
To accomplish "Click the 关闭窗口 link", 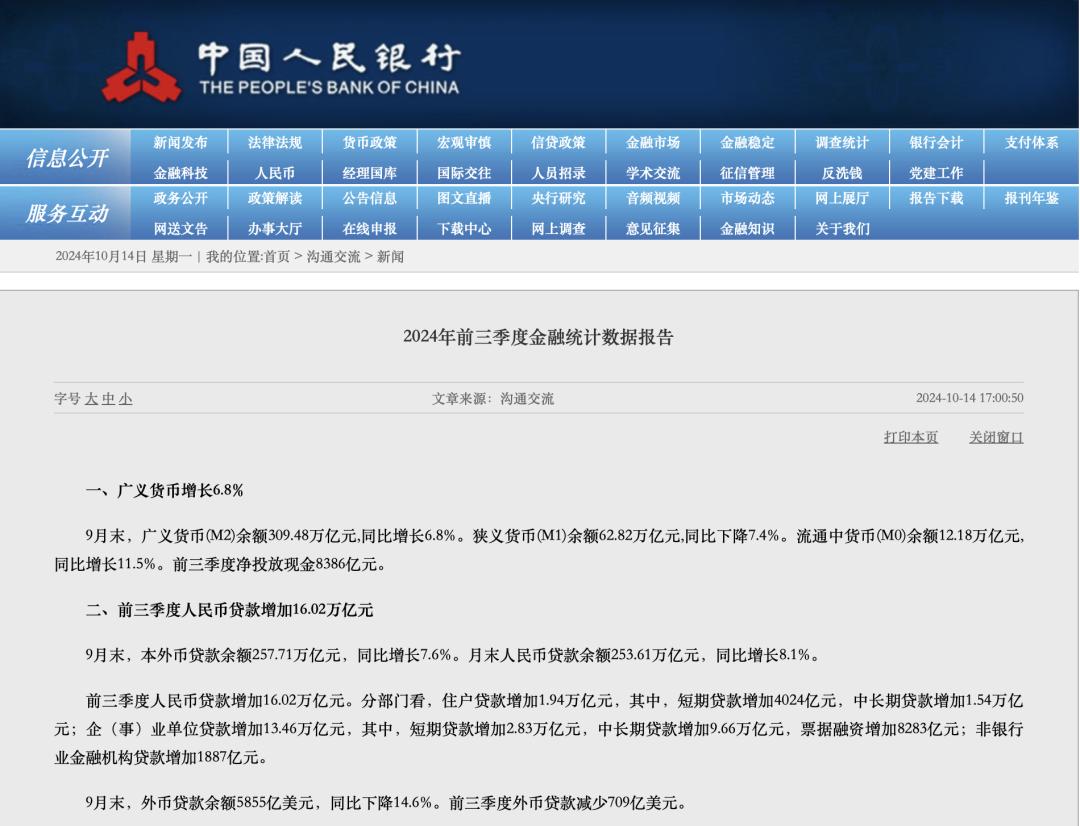I will pyautogui.click(x=996, y=437).
